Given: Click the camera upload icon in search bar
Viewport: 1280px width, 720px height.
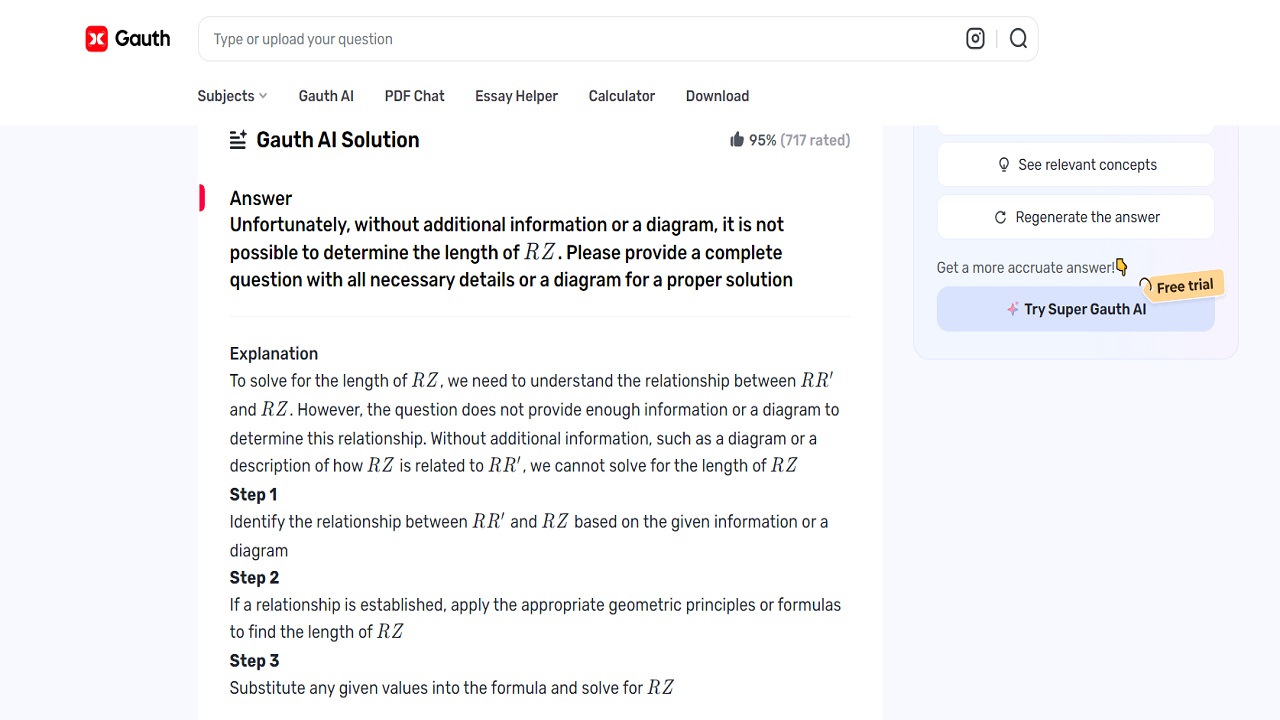Looking at the screenshot, I should pyautogui.click(x=975, y=39).
